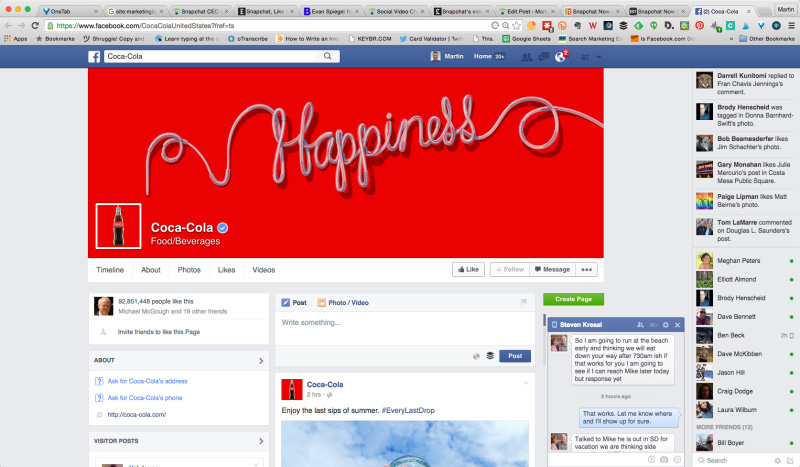Click Ask for Coca-Cola's phone link

tap(144, 398)
